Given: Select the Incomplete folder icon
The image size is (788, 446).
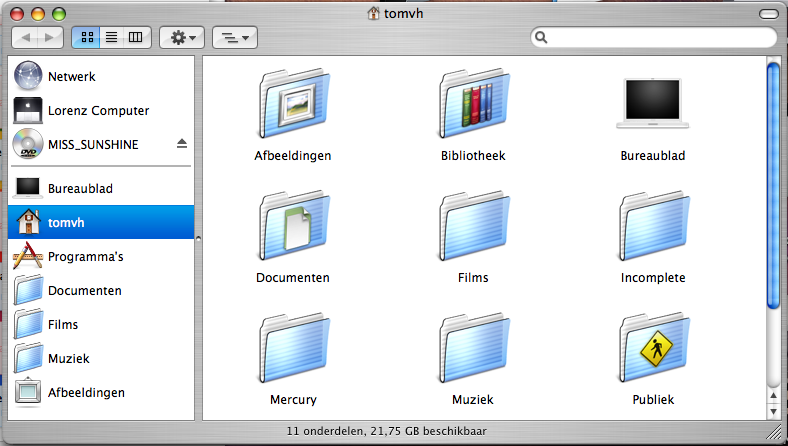Looking at the screenshot, I should (x=654, y=226).
